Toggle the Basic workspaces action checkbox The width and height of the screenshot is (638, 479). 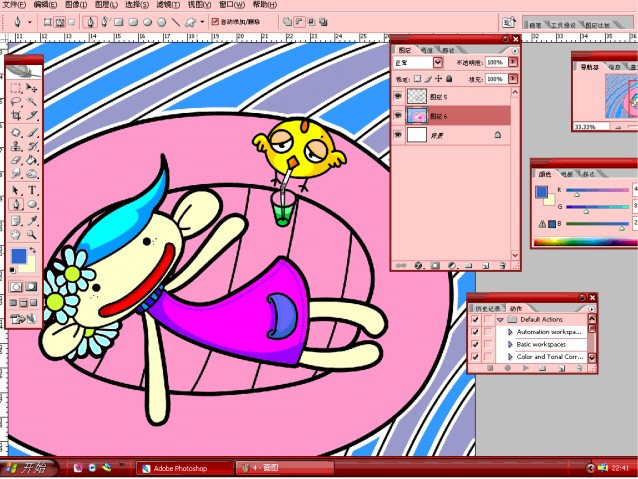pos(475,344)
